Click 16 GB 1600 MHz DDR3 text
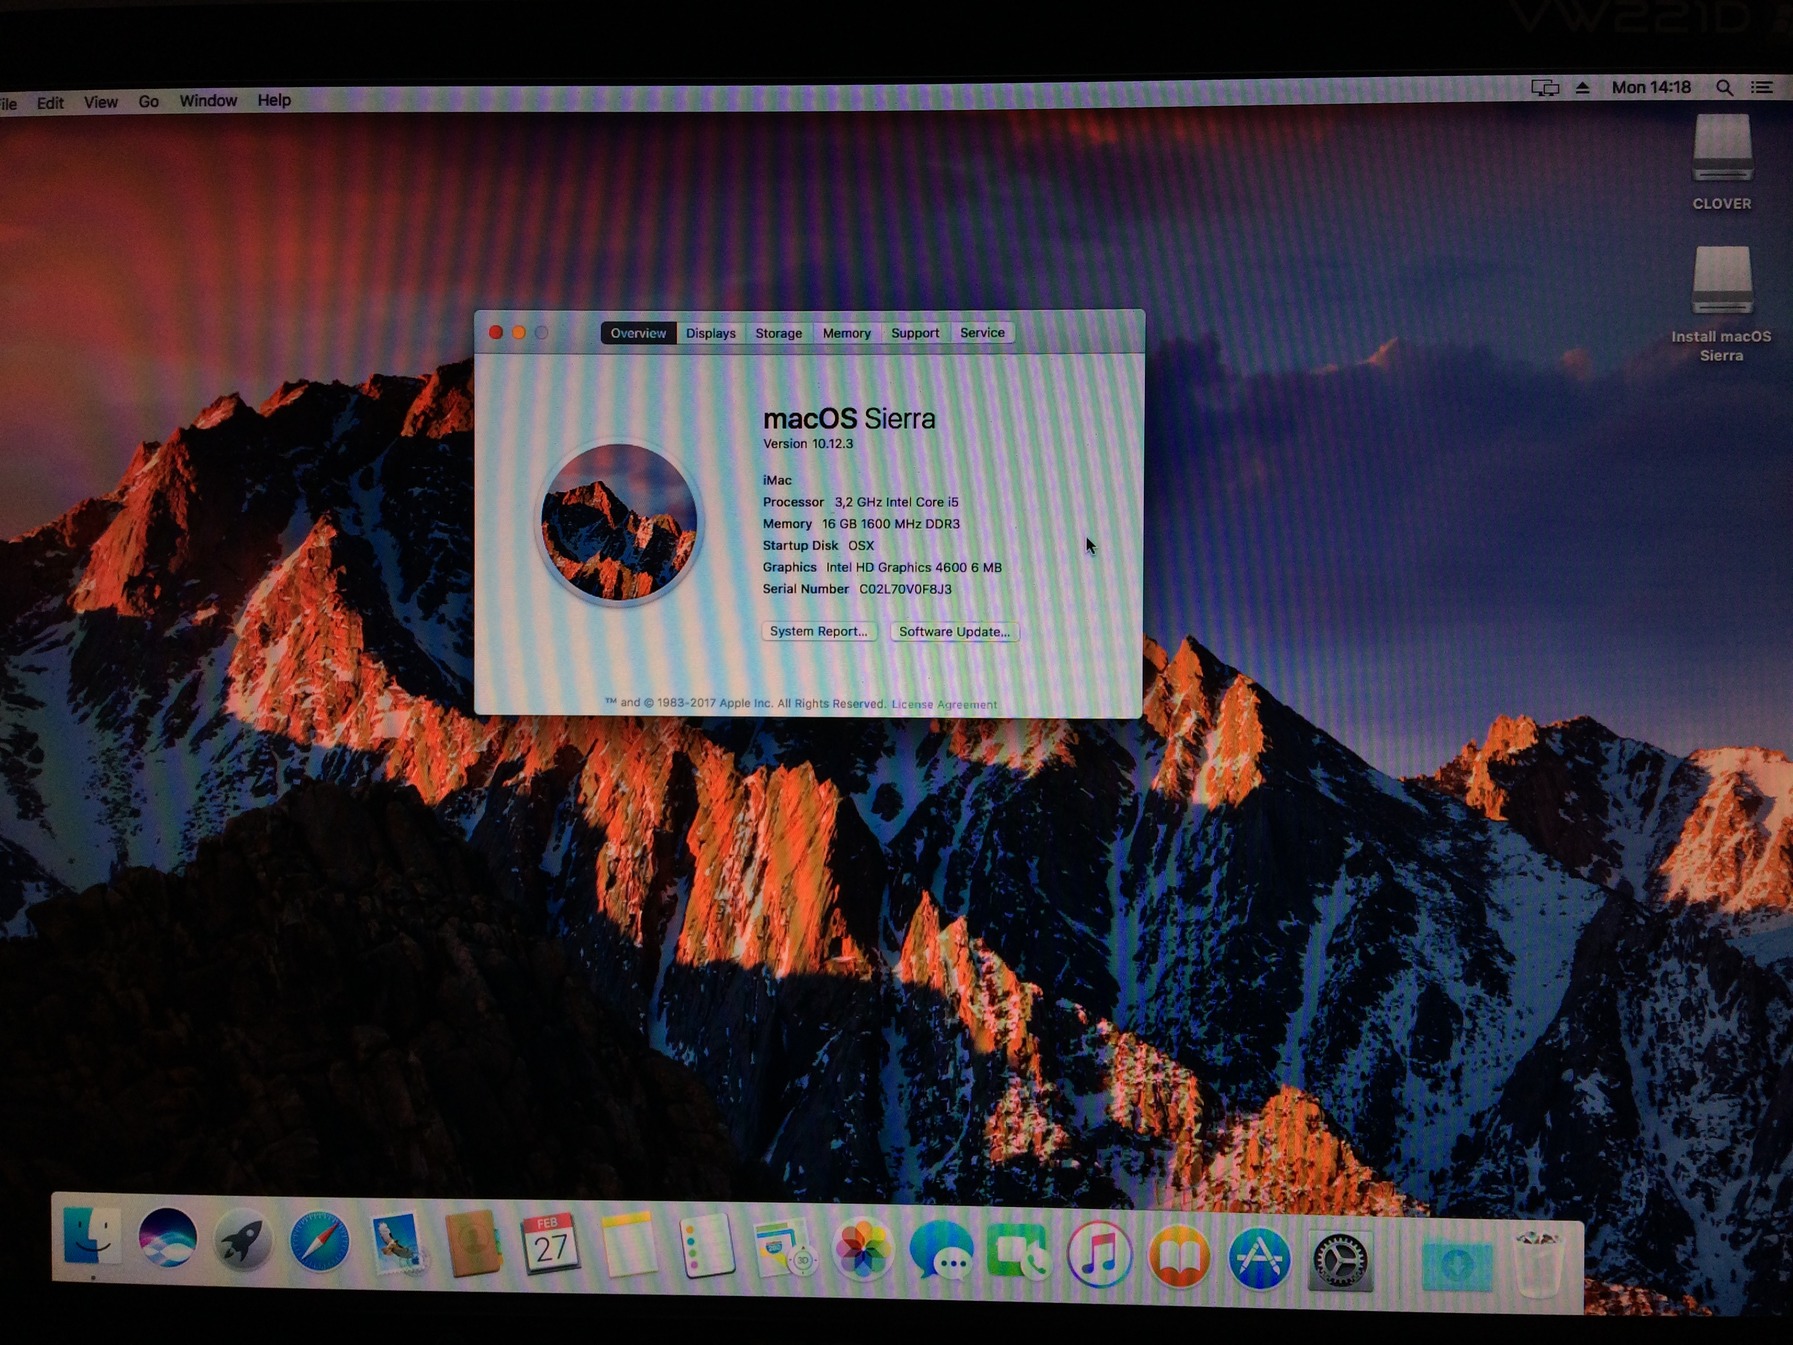 [x=891, y=524]
